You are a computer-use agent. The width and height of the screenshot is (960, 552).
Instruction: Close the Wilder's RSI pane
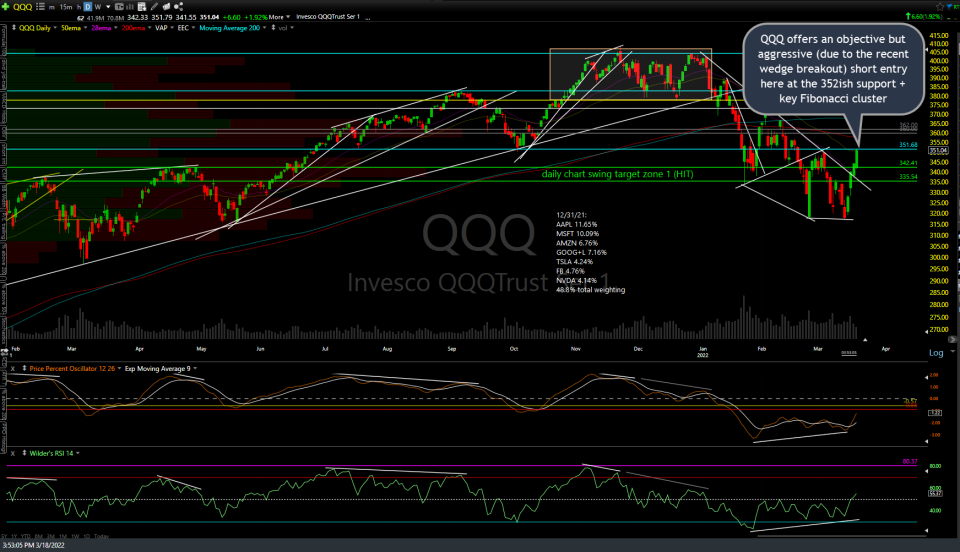click(13, 453)
